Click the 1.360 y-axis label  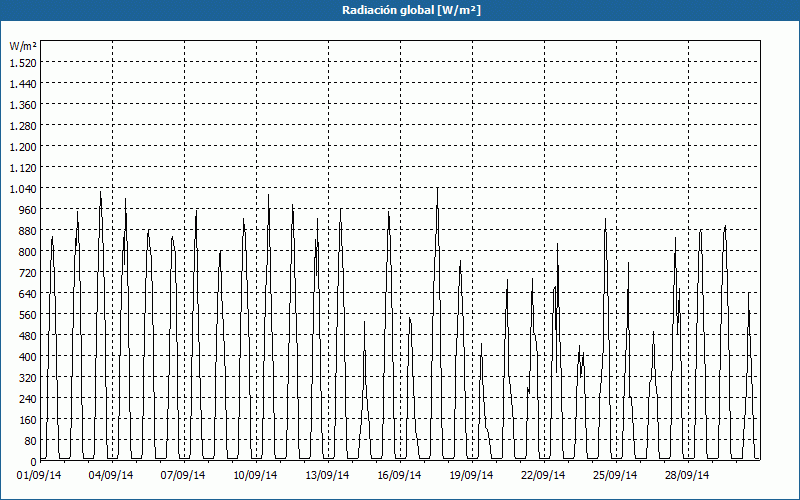pos(23,105)
